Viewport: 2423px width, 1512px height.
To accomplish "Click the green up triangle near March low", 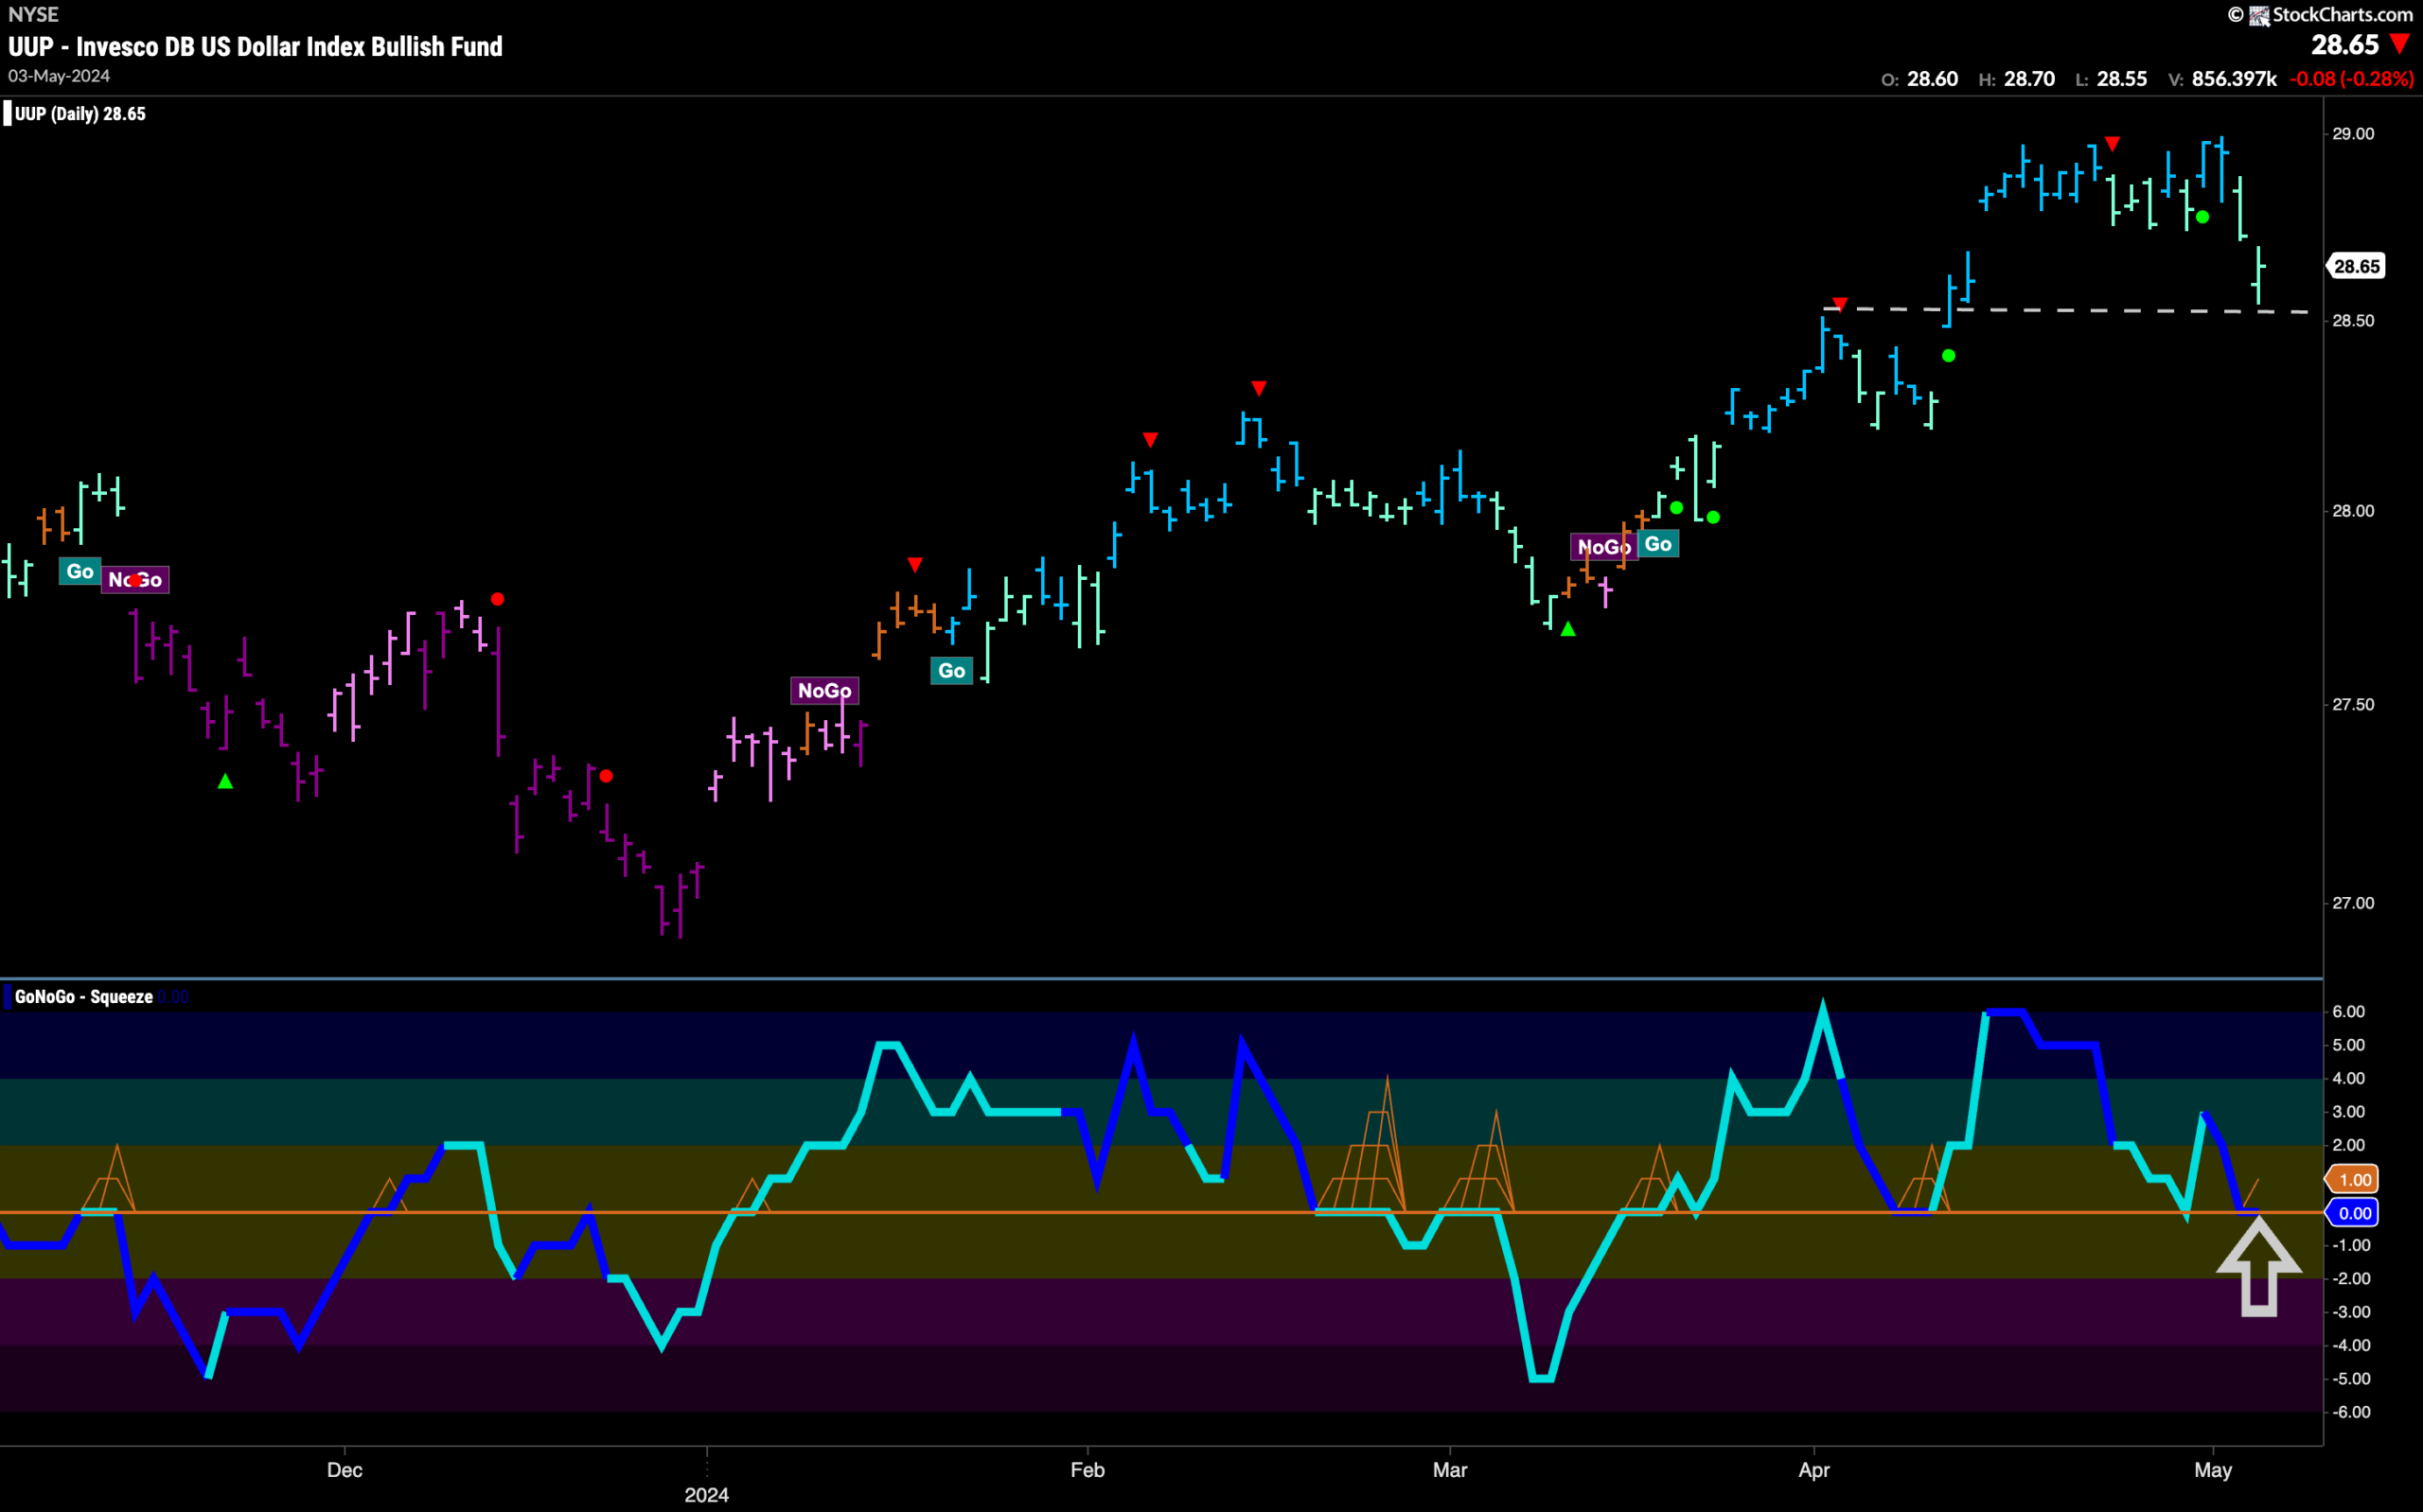I will pyautogui.click(x=1568, y=629).
